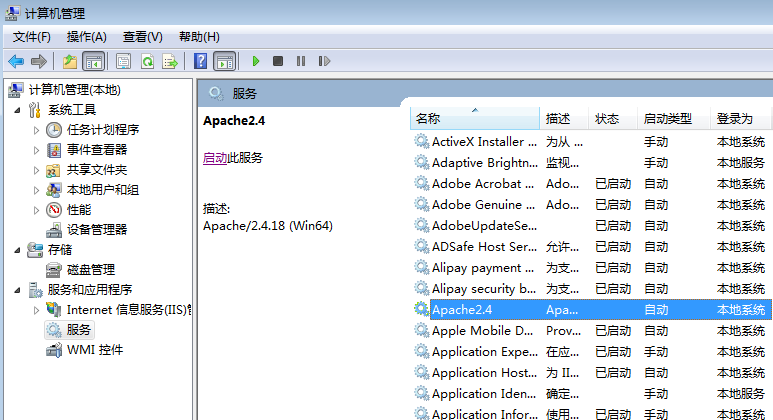Select the Apple Mobile Device service row
The height and width of the screenshot is (420, 773).
[481, 330]
